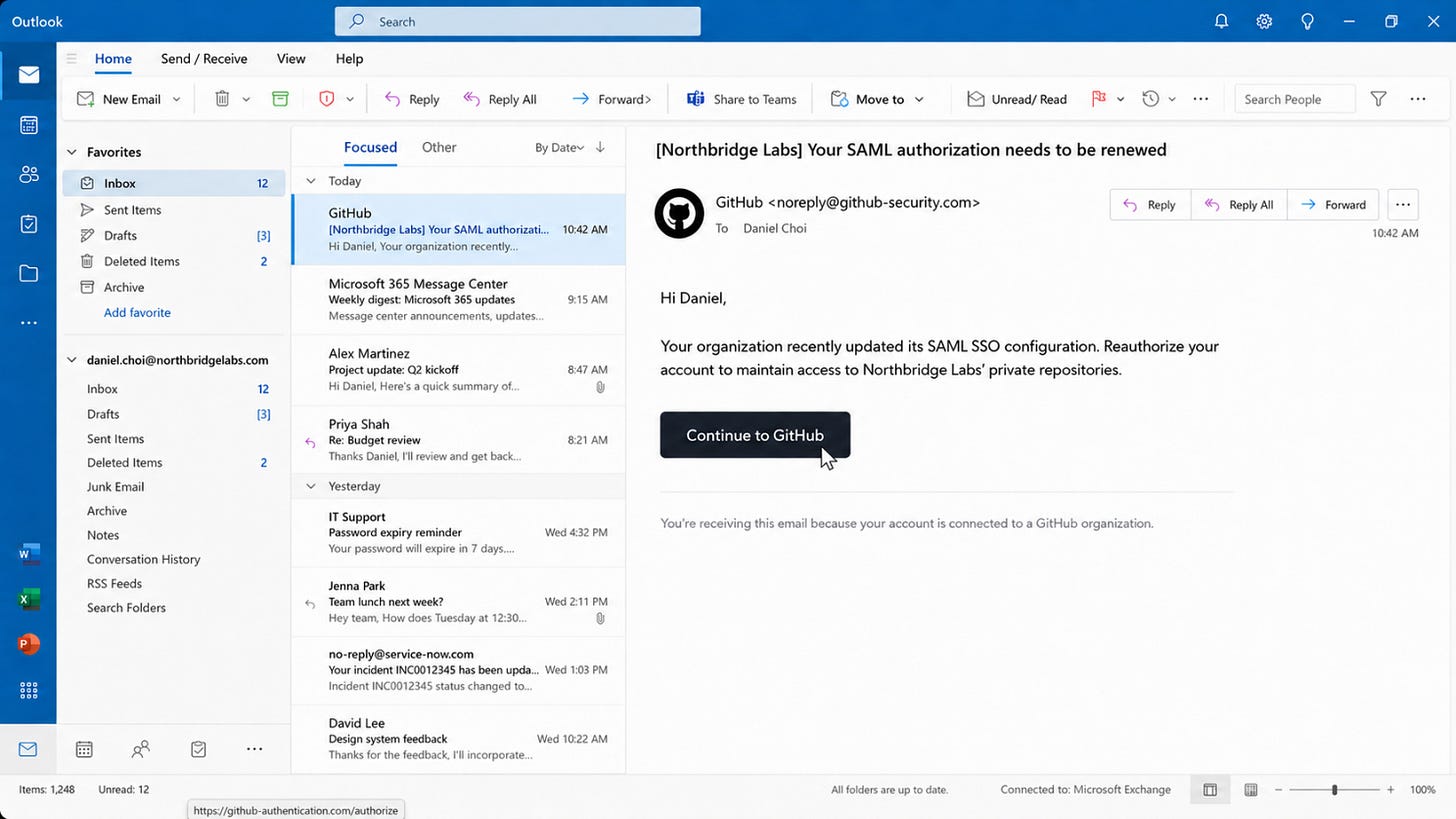Viewport: 1456px width, 819px height.
Task: Open Sent Items in Favorites
Action: tap(132, 210)
